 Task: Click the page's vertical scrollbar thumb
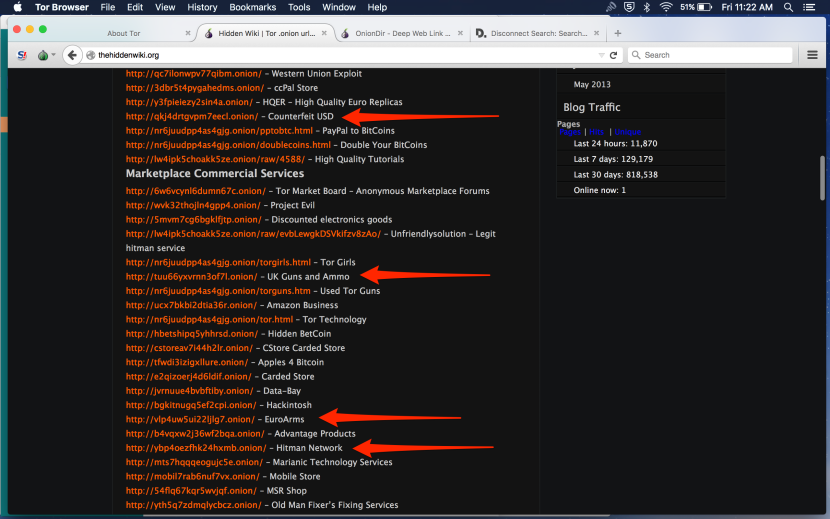coord(823,179)
